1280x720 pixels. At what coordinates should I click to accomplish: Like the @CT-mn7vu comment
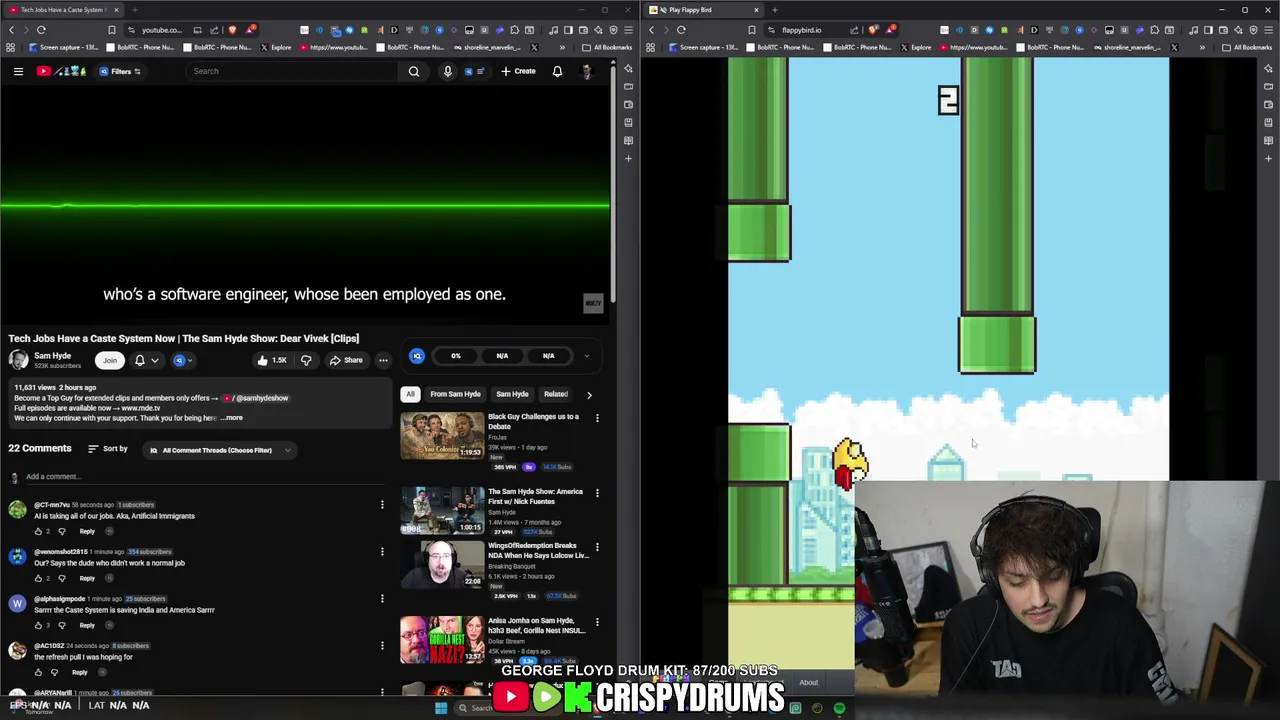tap(39, 531)
